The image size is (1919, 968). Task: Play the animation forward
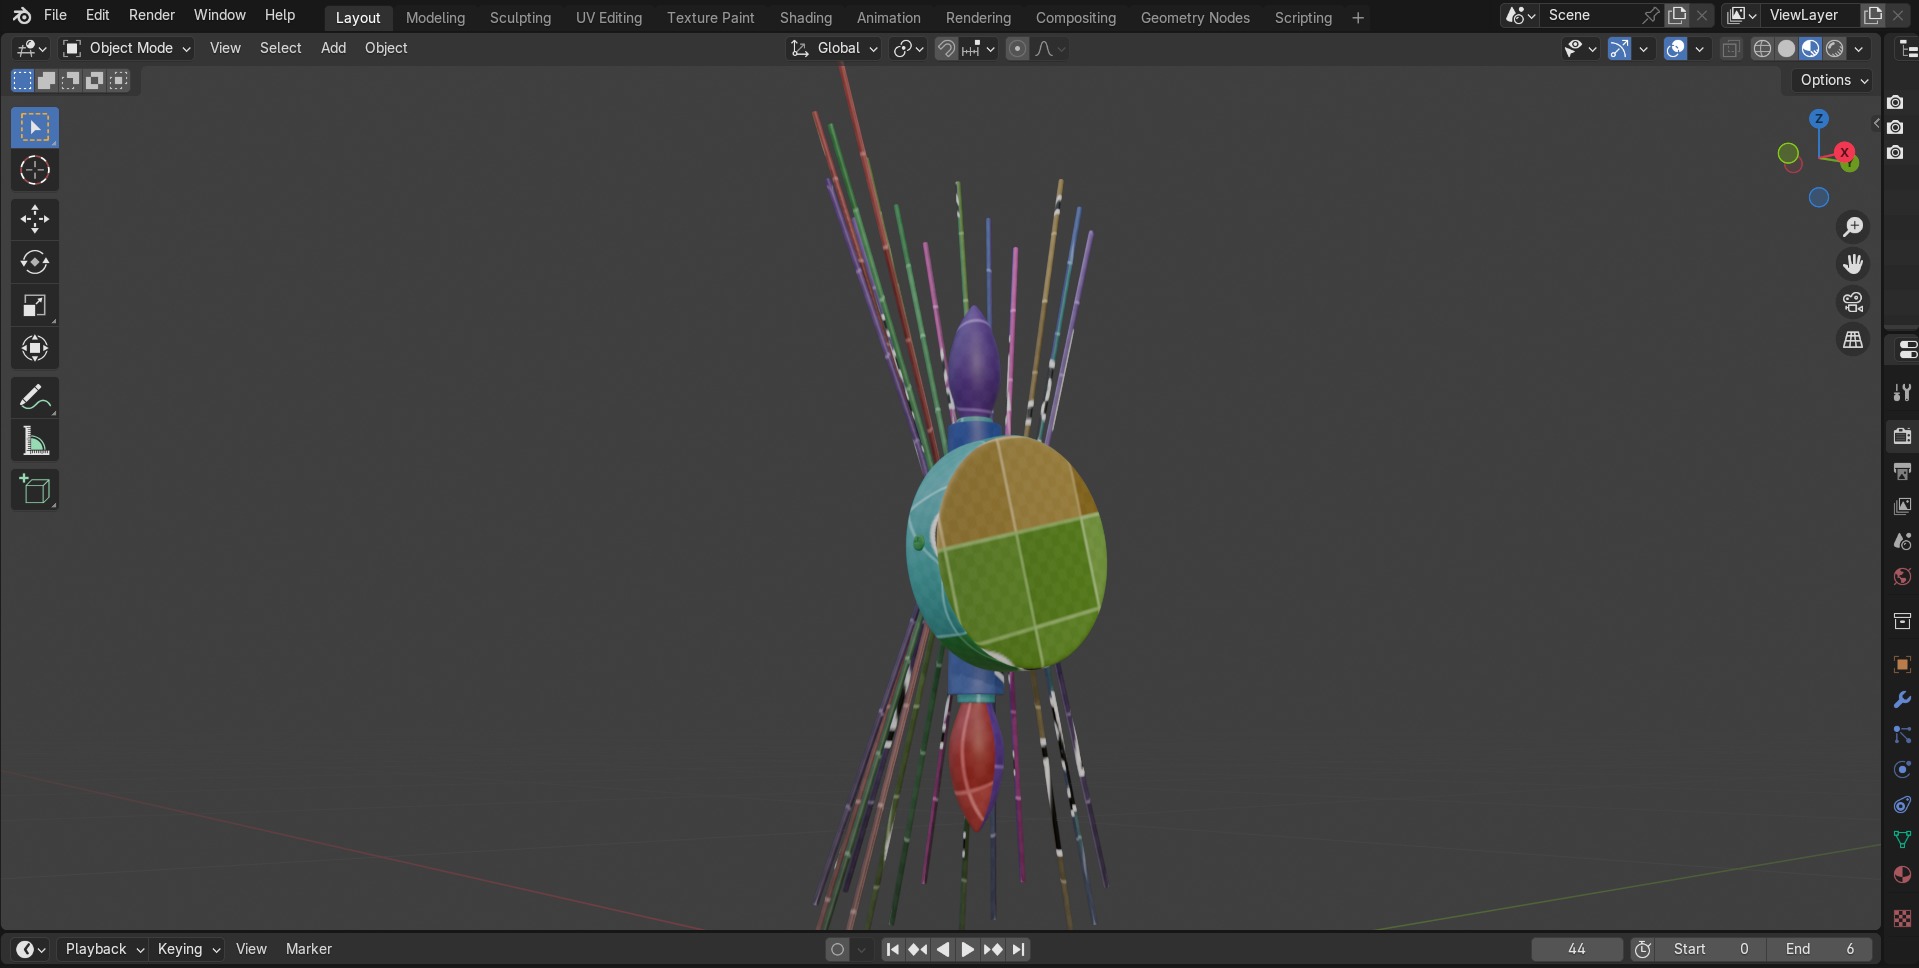[x=967, y=949]
